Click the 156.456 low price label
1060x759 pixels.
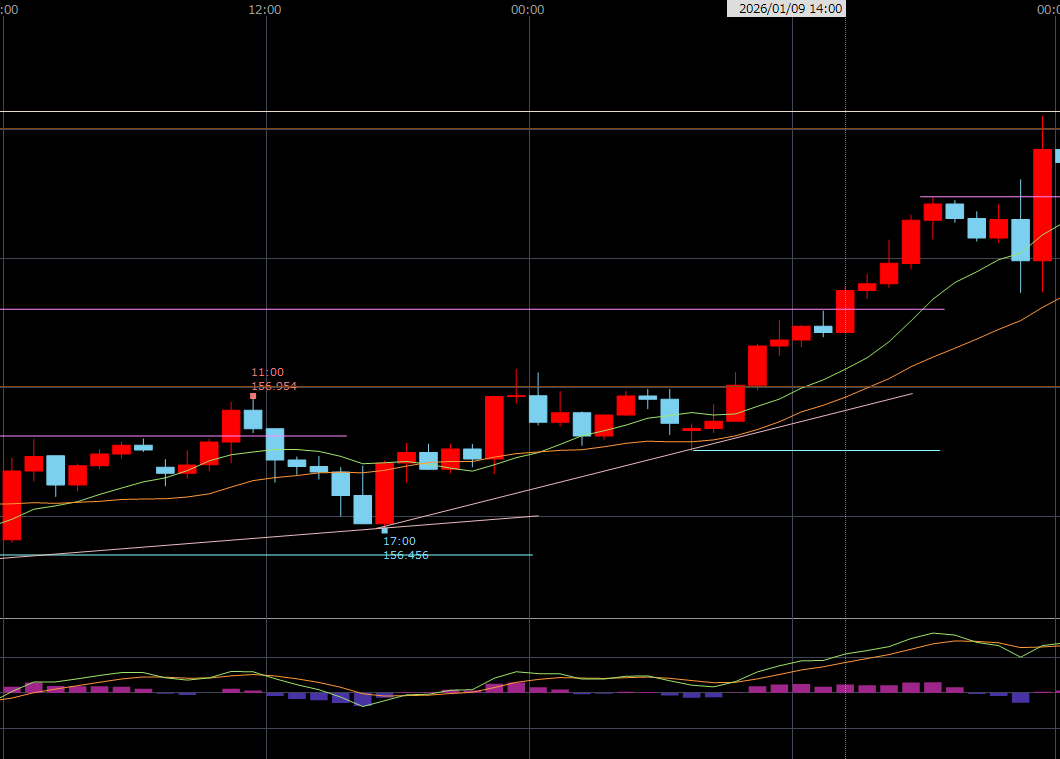406,555
